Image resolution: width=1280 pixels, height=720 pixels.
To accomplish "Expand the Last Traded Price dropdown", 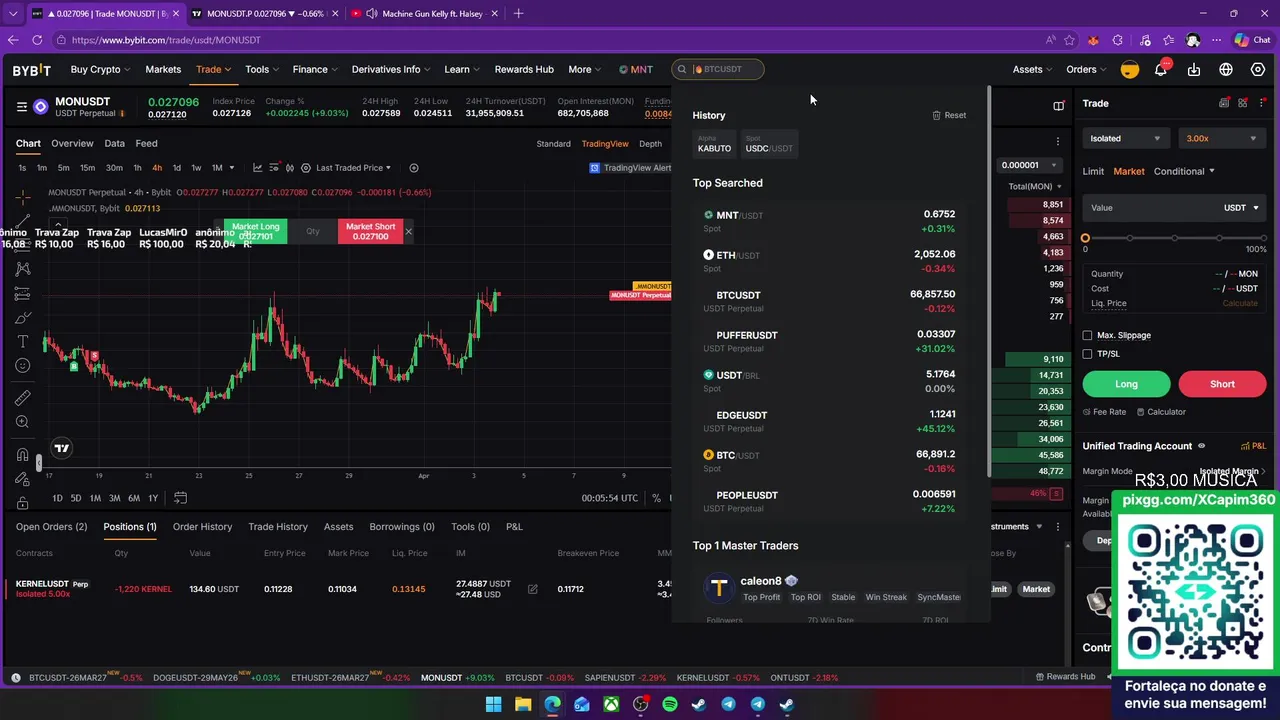I will pos(353,168).
